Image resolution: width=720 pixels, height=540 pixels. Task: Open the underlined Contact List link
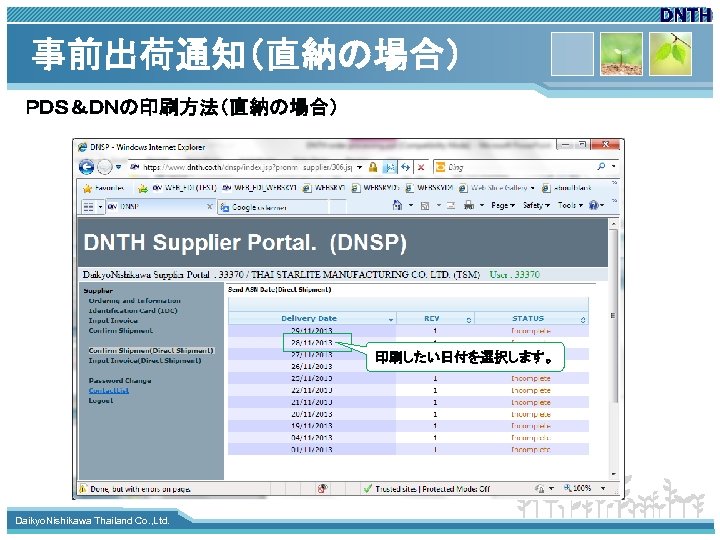108,391
